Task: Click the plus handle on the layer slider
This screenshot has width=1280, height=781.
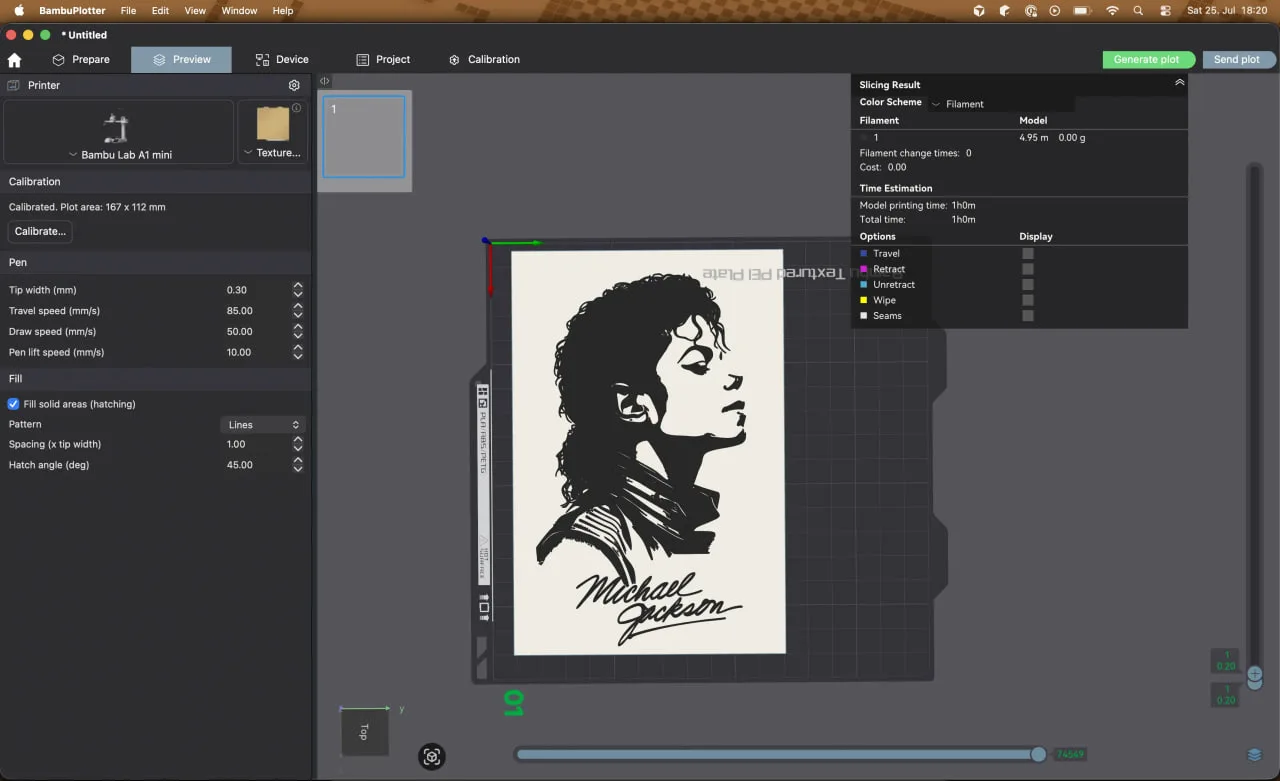Action: (1254, 674)
